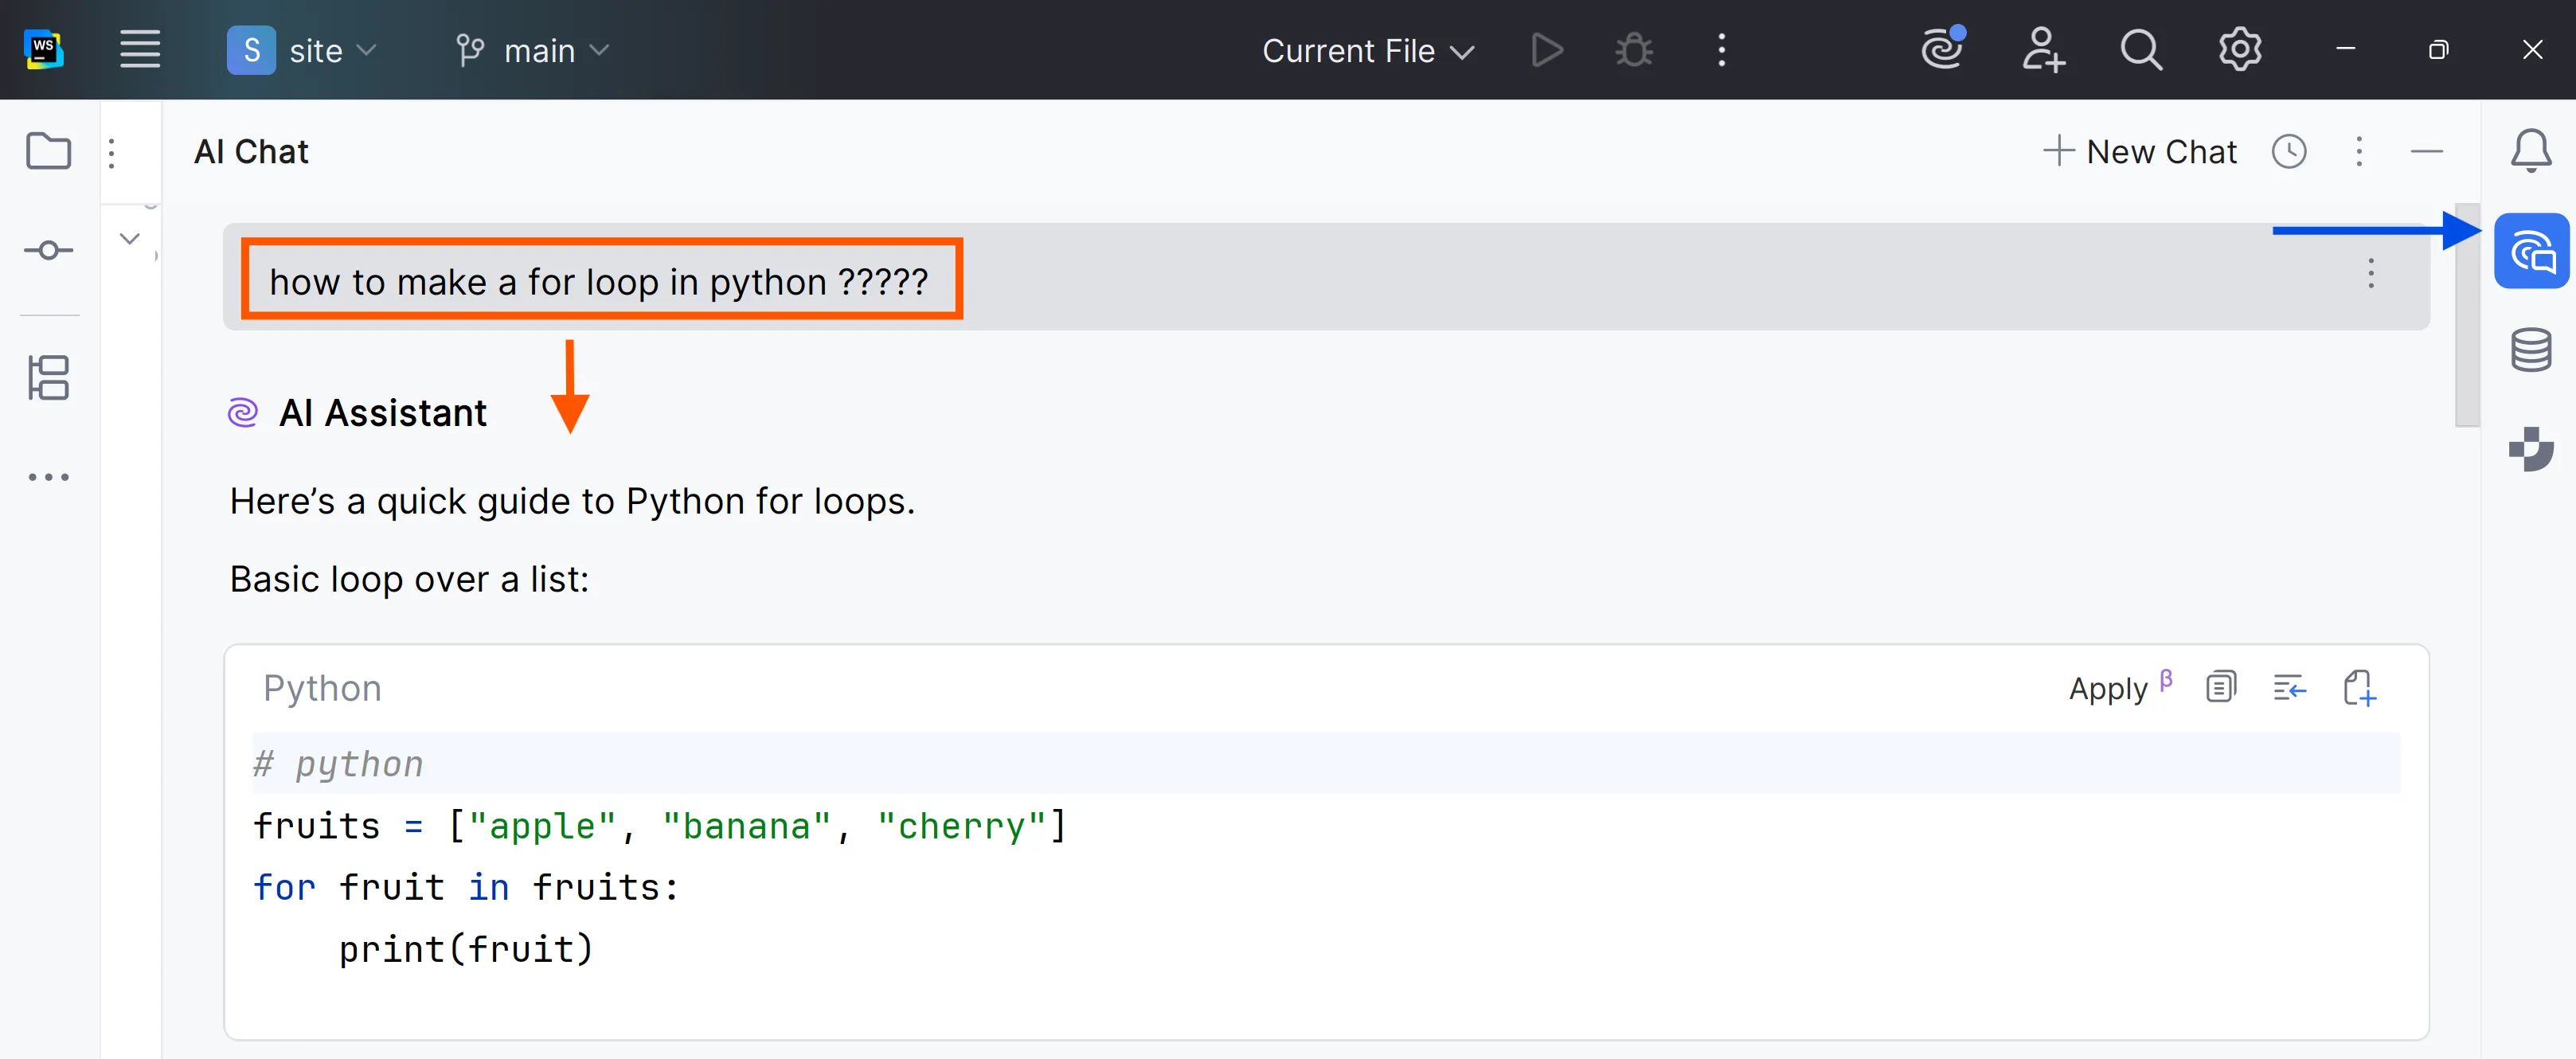
Task: Open the Structure tool window
Action: tap(48, 377)
